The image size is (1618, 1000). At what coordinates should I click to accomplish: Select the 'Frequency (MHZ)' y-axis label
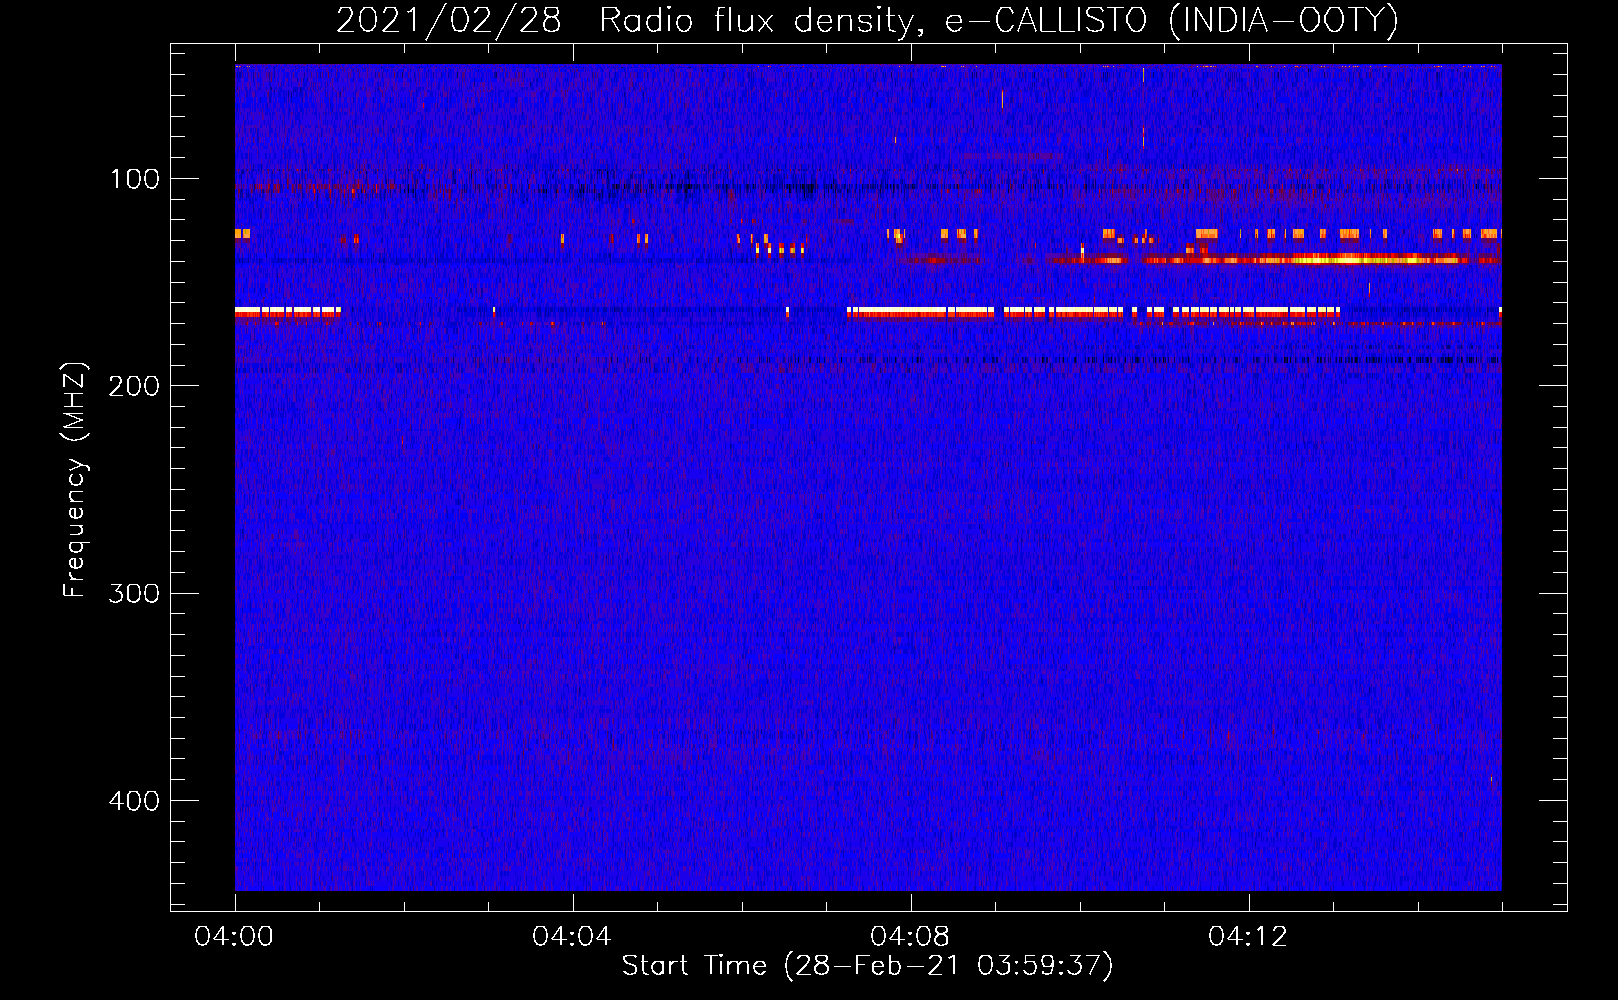75,479
